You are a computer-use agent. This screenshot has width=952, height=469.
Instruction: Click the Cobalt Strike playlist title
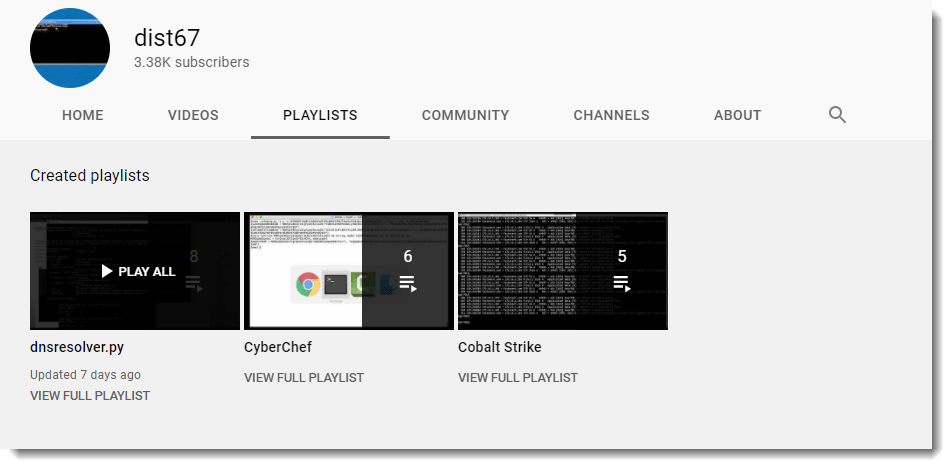500,347
